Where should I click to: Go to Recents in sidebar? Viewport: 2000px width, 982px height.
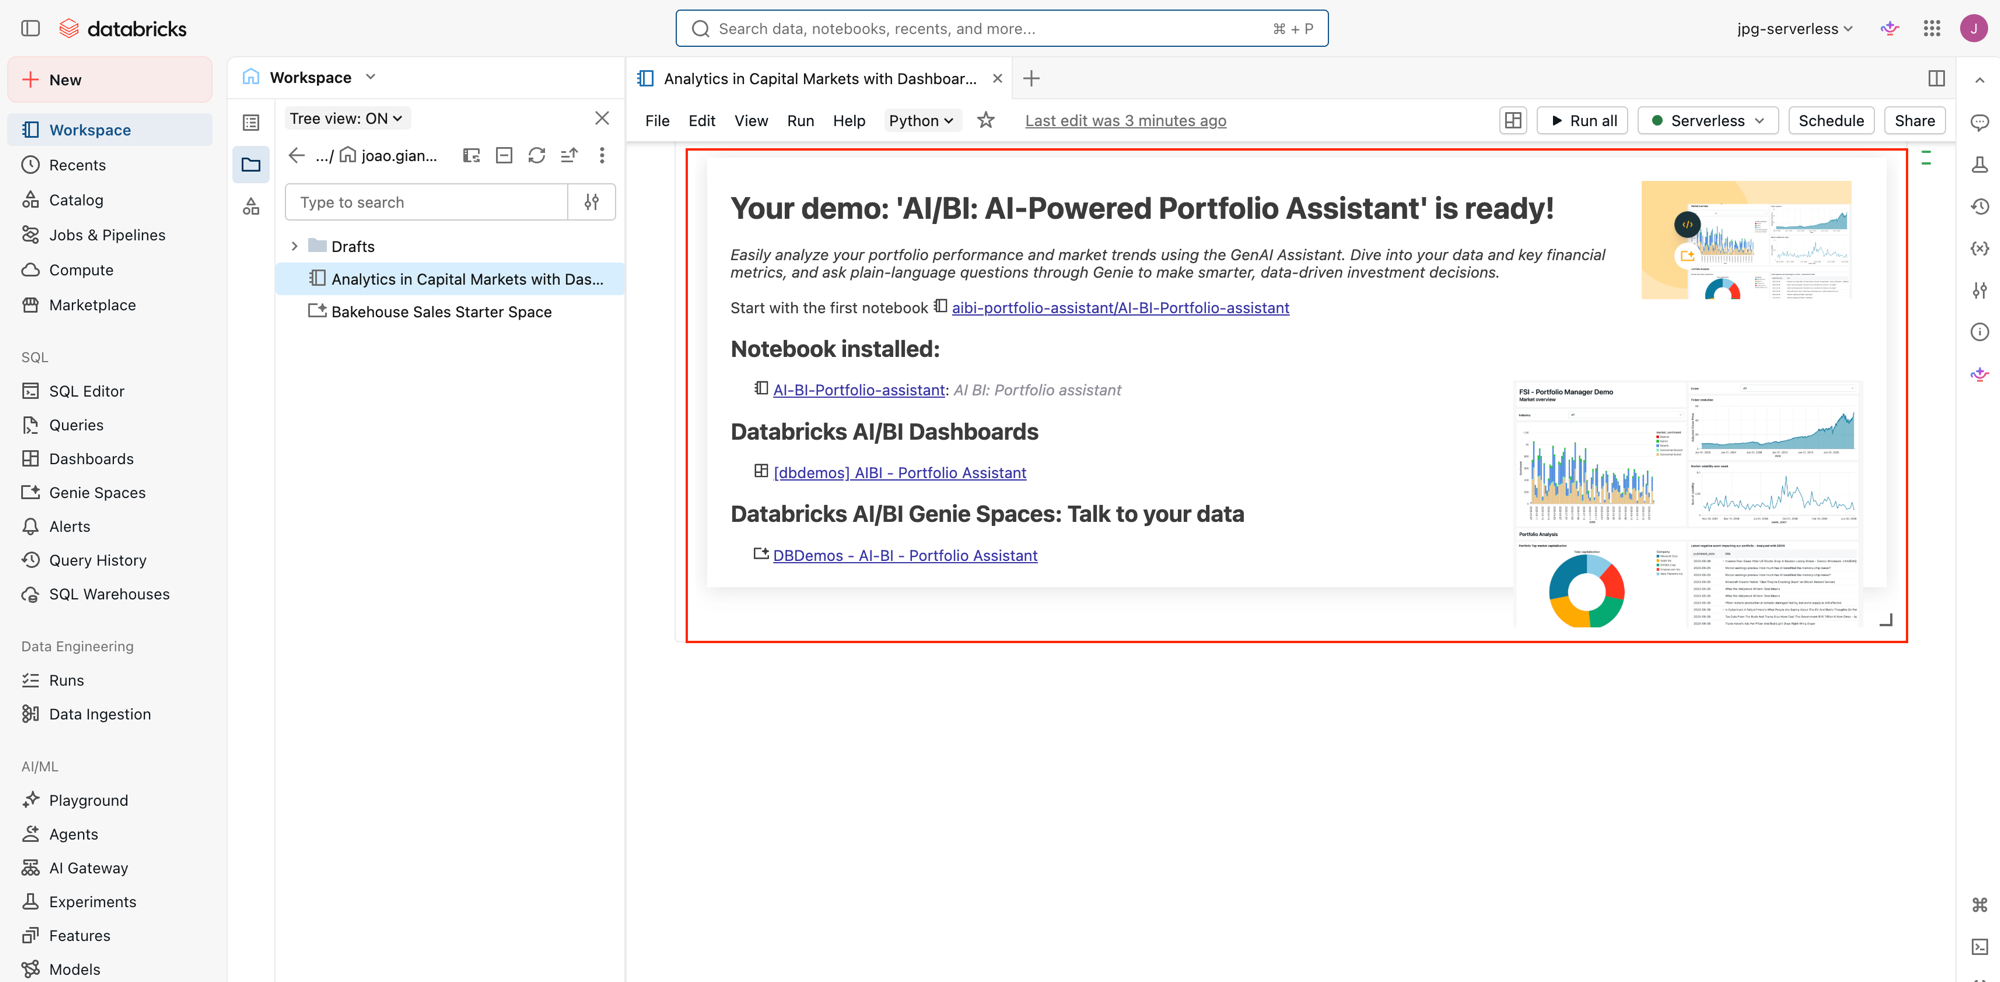(110, 165)
